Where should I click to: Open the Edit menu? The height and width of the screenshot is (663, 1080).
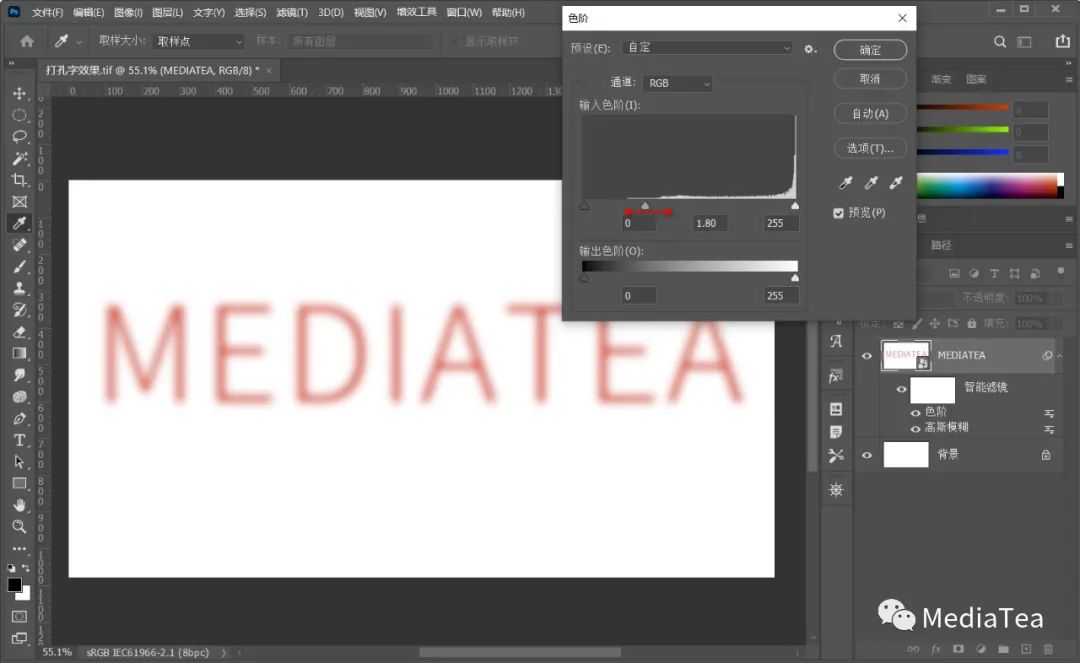88,12
